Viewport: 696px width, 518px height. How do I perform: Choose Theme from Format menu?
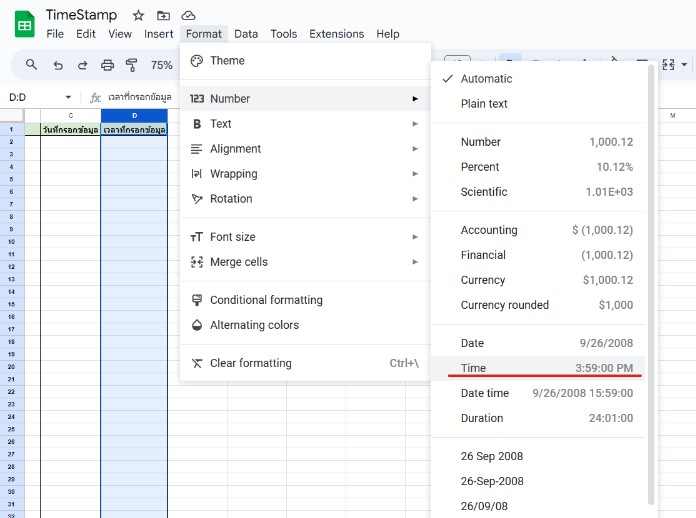(x=305, y=61)
